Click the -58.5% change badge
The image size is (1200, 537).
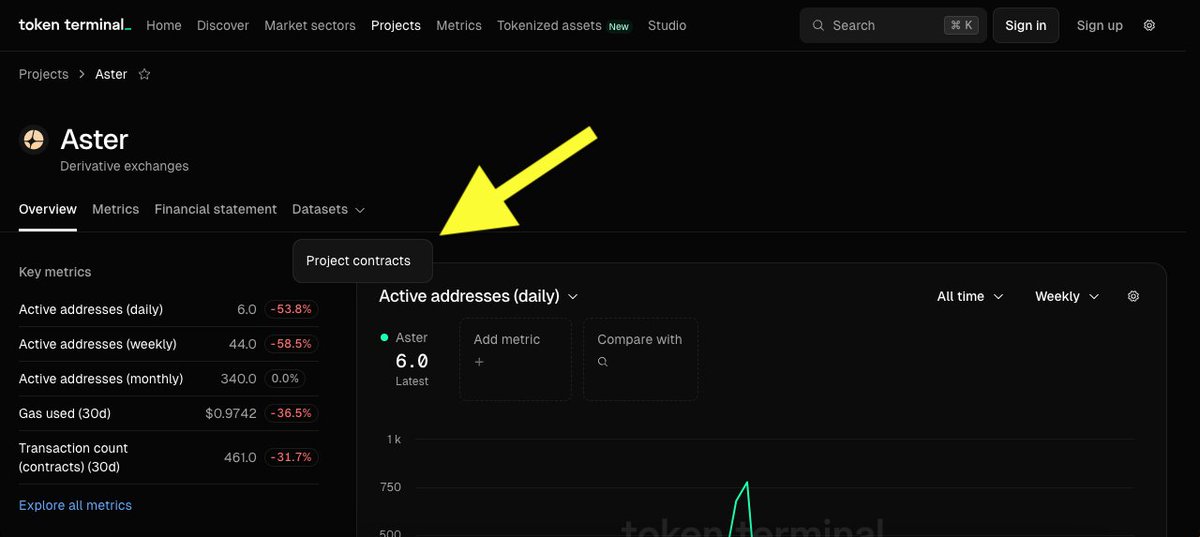[291, 344]
